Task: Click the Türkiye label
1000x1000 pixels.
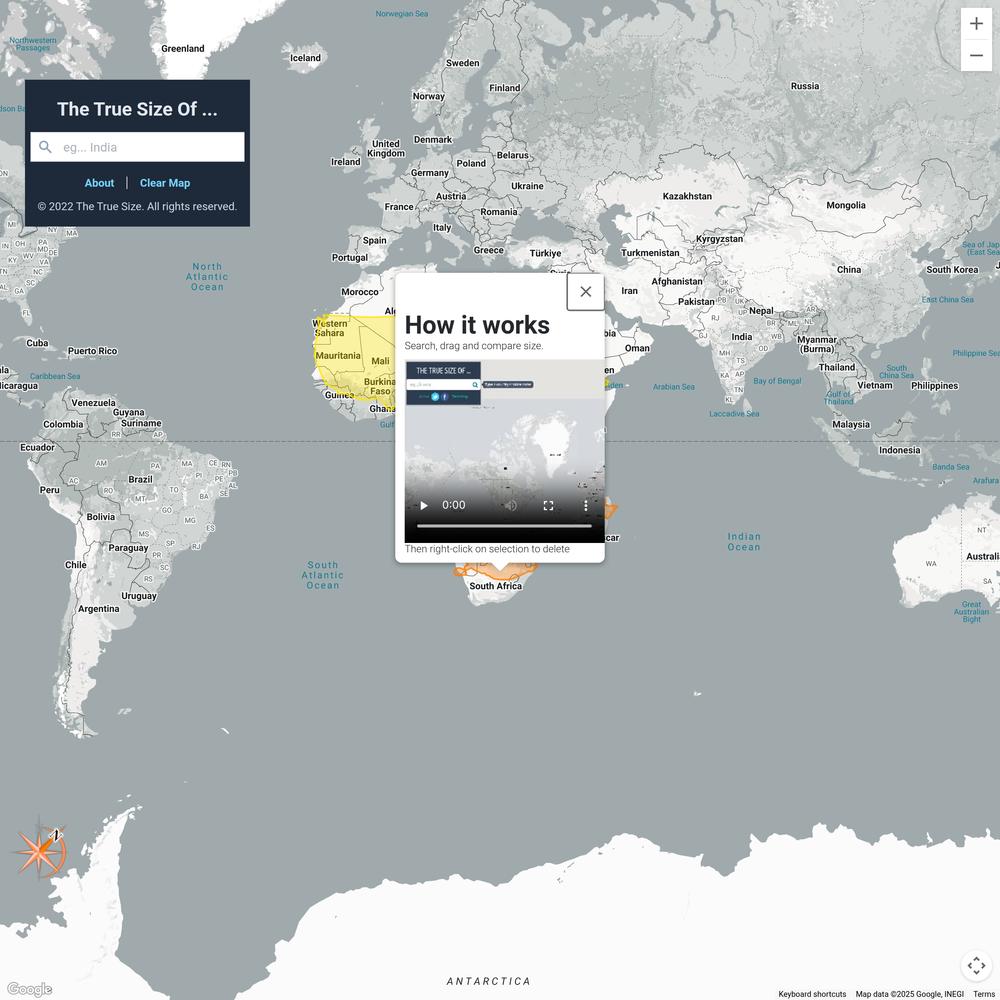Action: pyautogui.click(x=545, y=253)
